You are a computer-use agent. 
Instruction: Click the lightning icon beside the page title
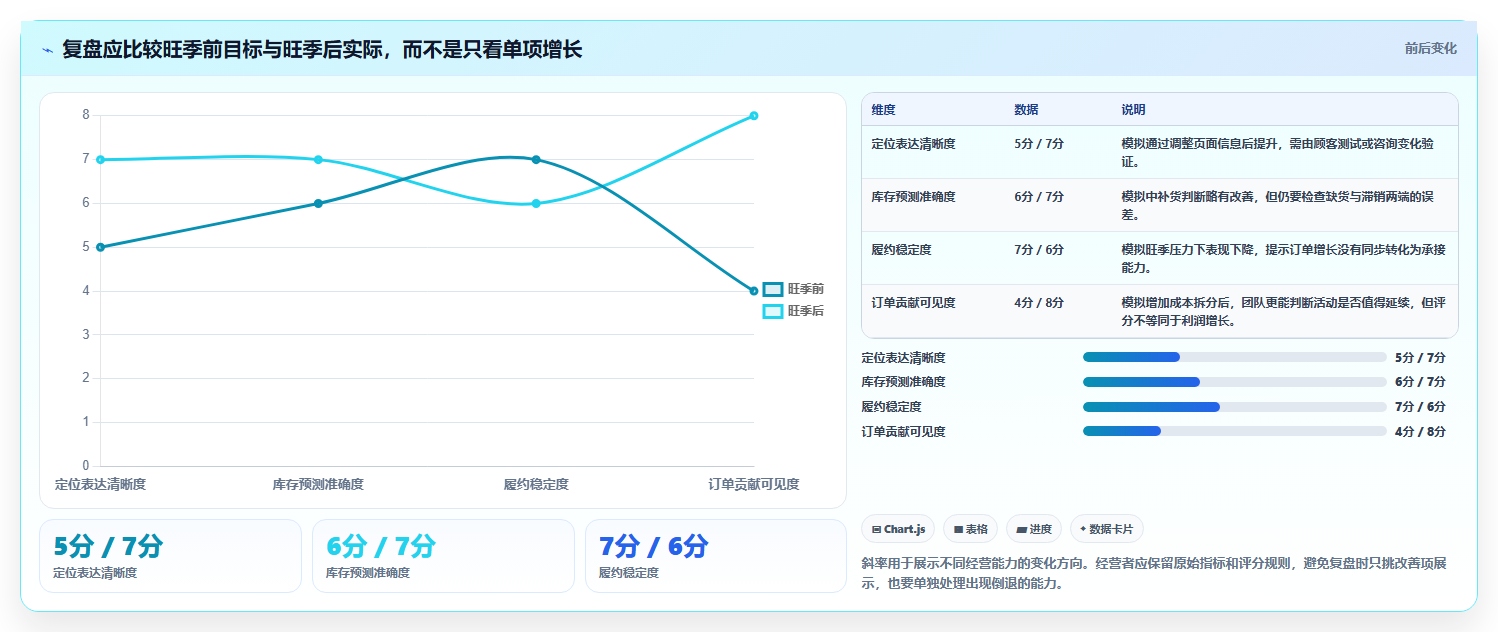click(48, 50)
